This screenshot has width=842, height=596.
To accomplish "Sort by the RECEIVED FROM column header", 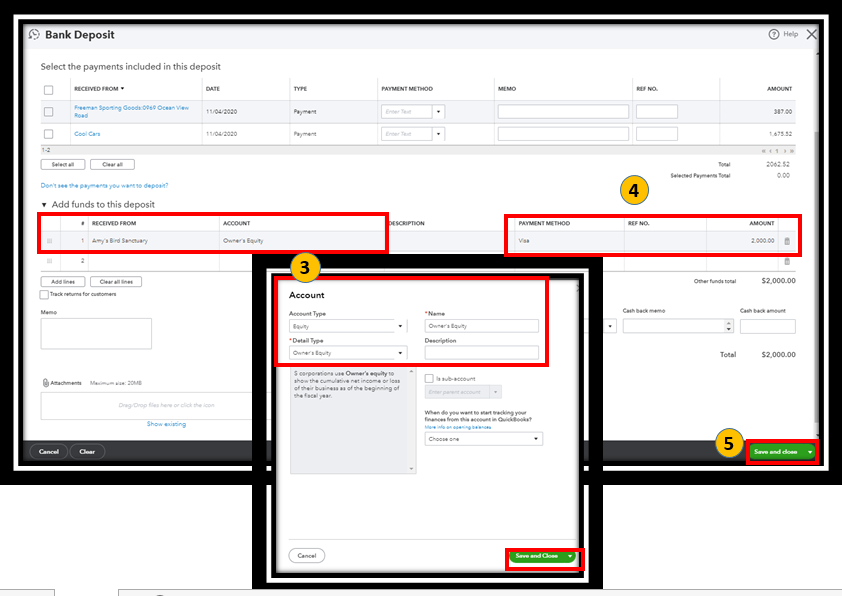I will [x=99, y=89].
